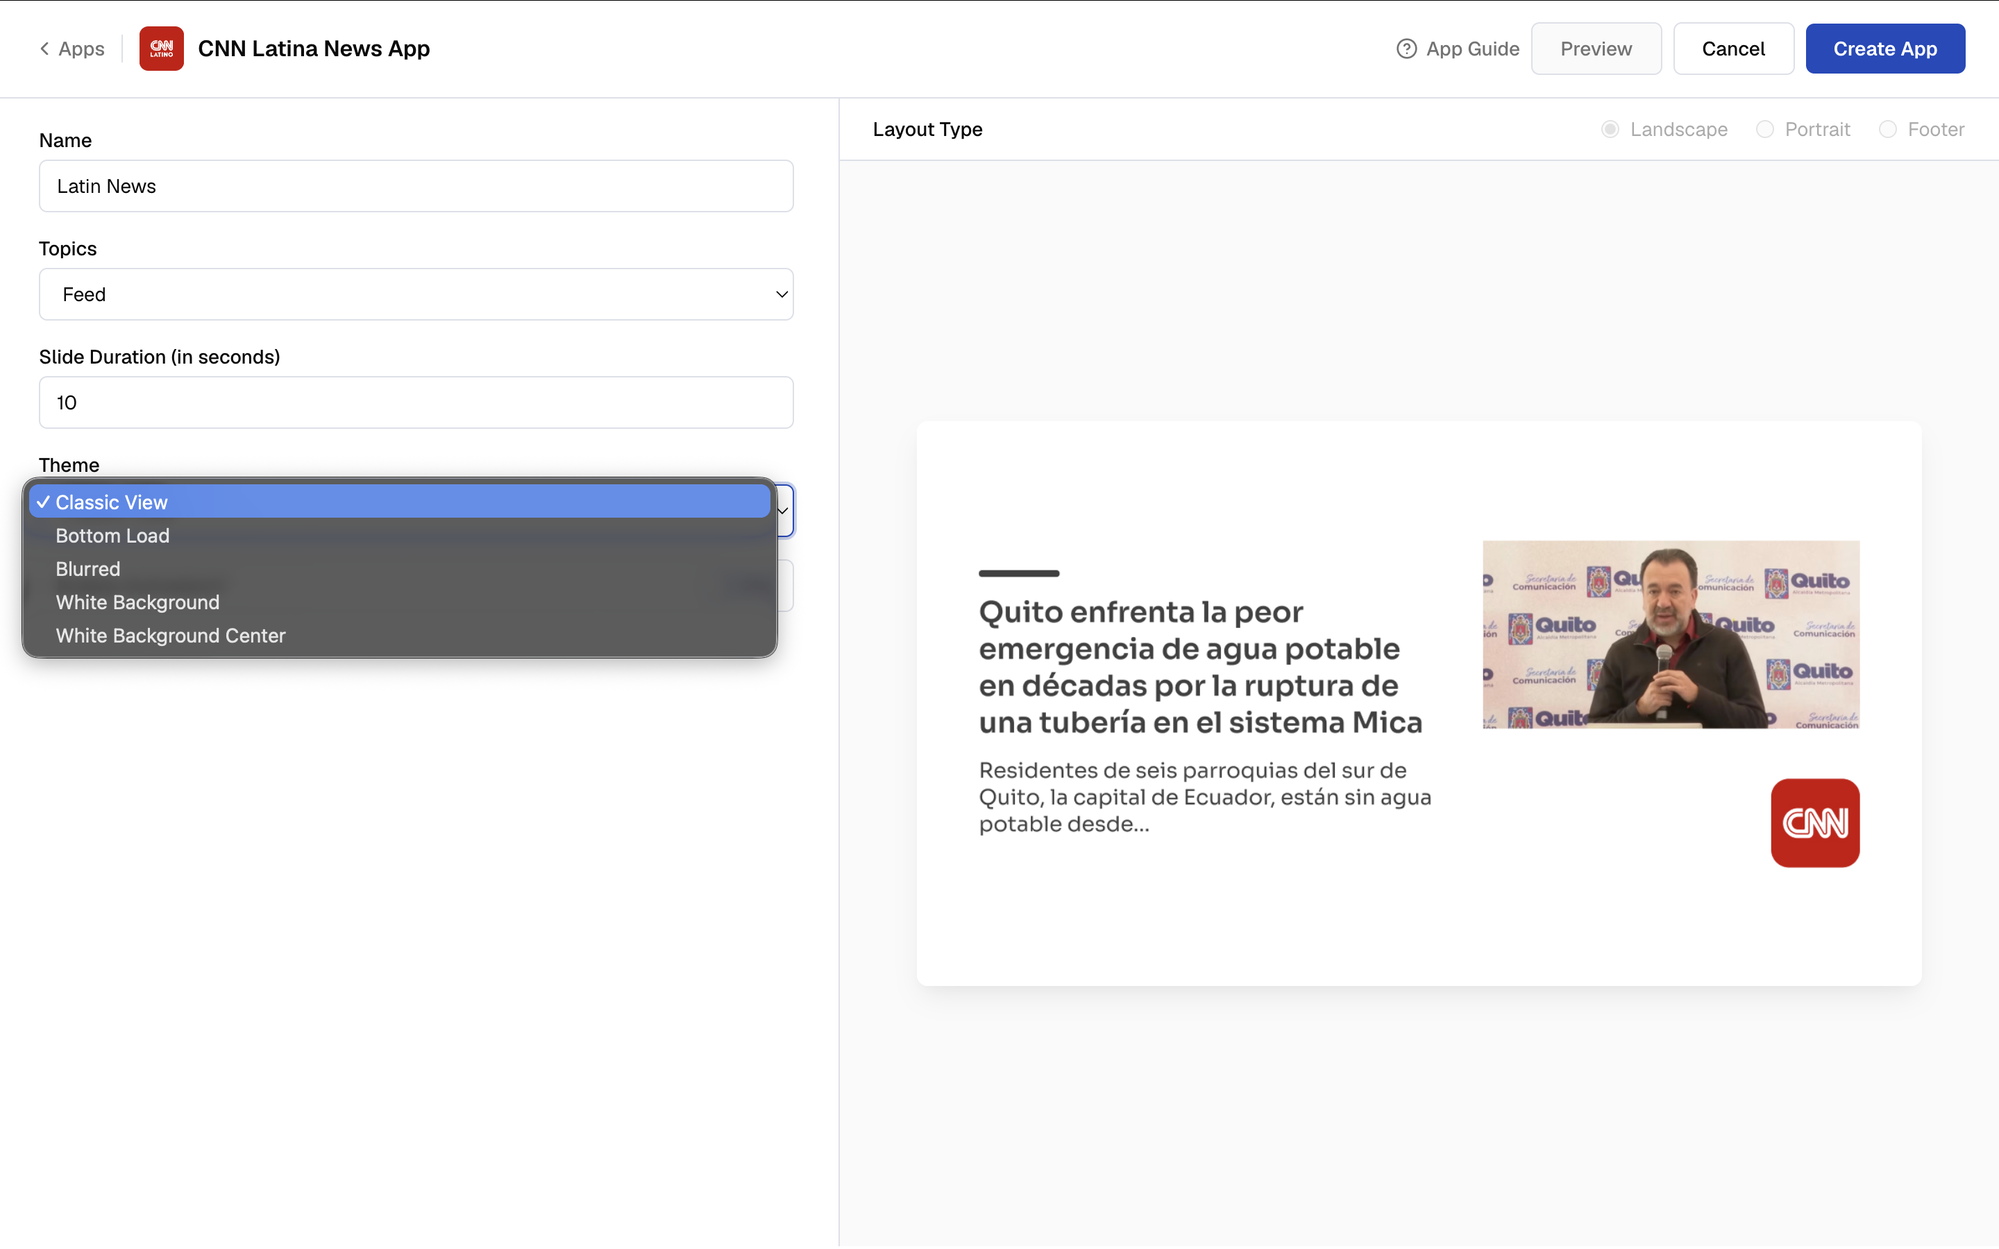Go back to Apps via chevron arrow
Screen dimensions: 1999x1249
coord(44,49)
